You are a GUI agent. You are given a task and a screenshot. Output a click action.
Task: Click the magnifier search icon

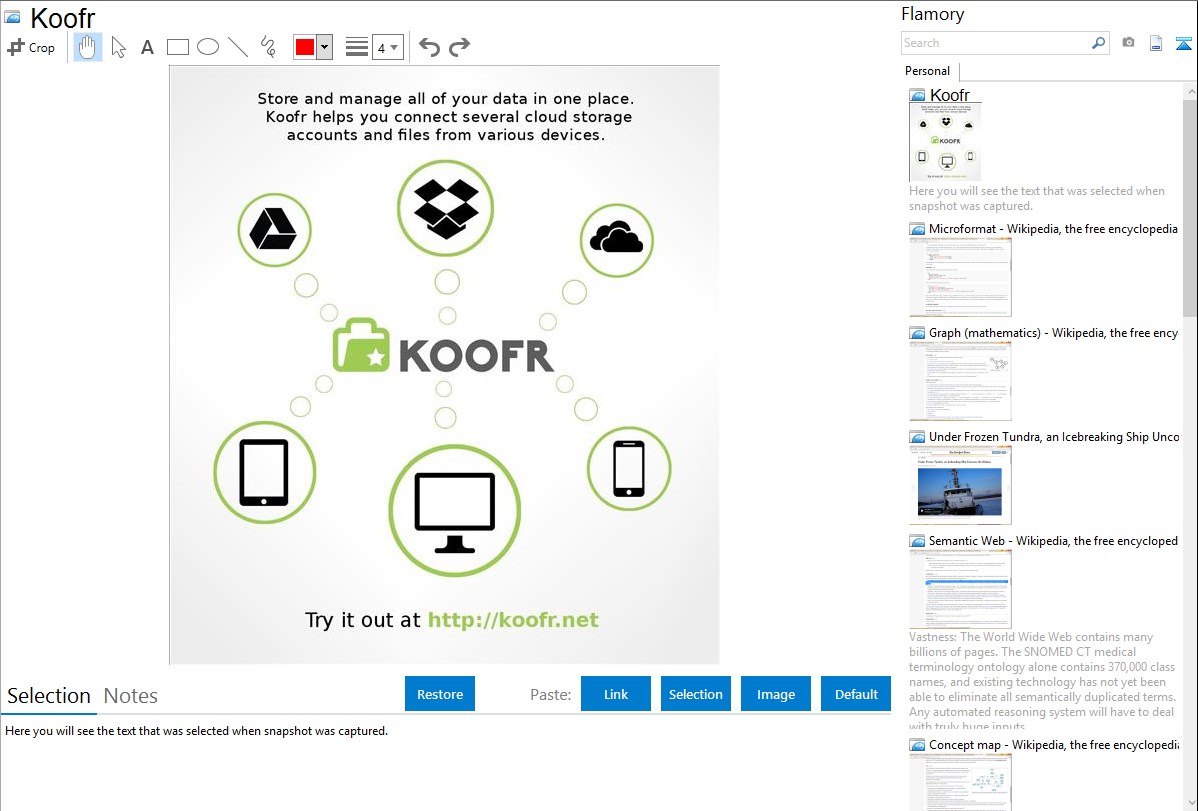[1099, 43]
